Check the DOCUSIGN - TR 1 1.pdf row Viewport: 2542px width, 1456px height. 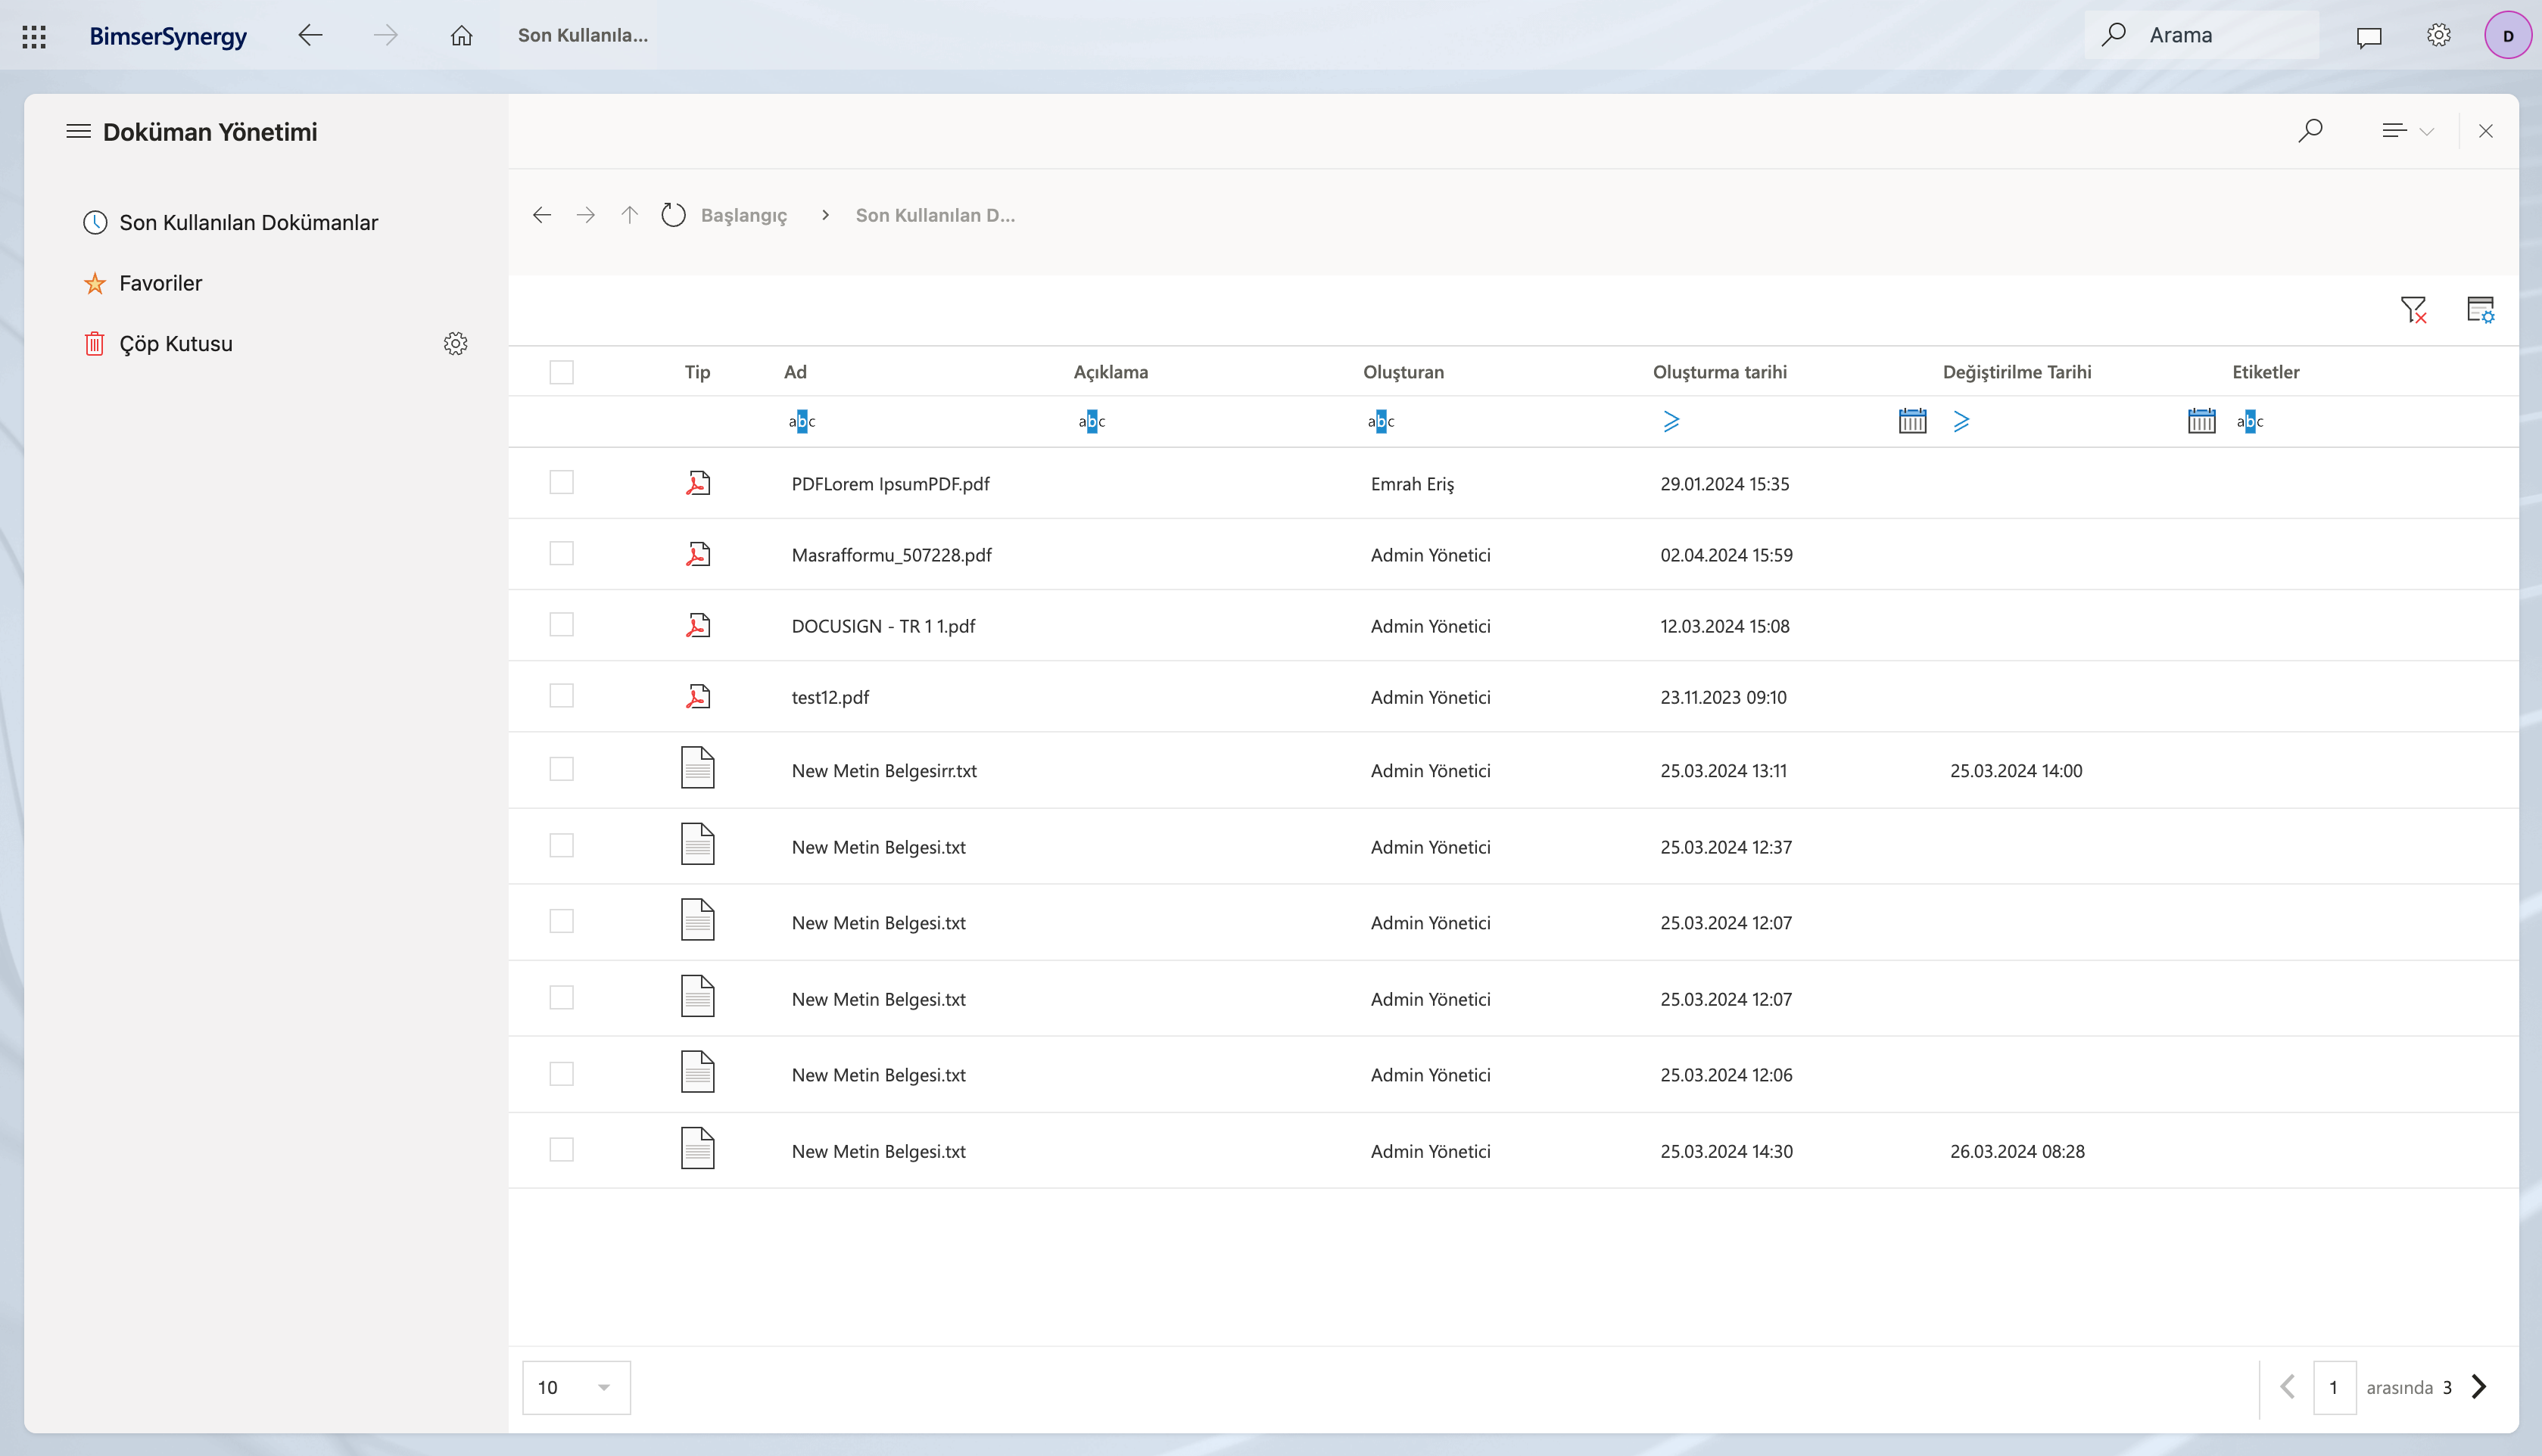[562, 624]
